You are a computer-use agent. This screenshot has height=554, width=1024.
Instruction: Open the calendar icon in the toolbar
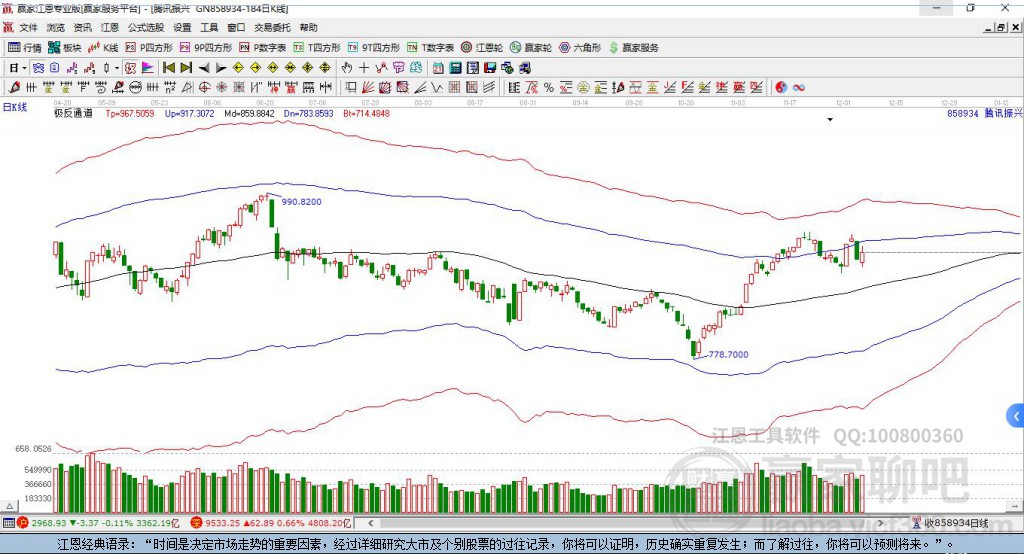pyautogui.click(x=438, y=68)
